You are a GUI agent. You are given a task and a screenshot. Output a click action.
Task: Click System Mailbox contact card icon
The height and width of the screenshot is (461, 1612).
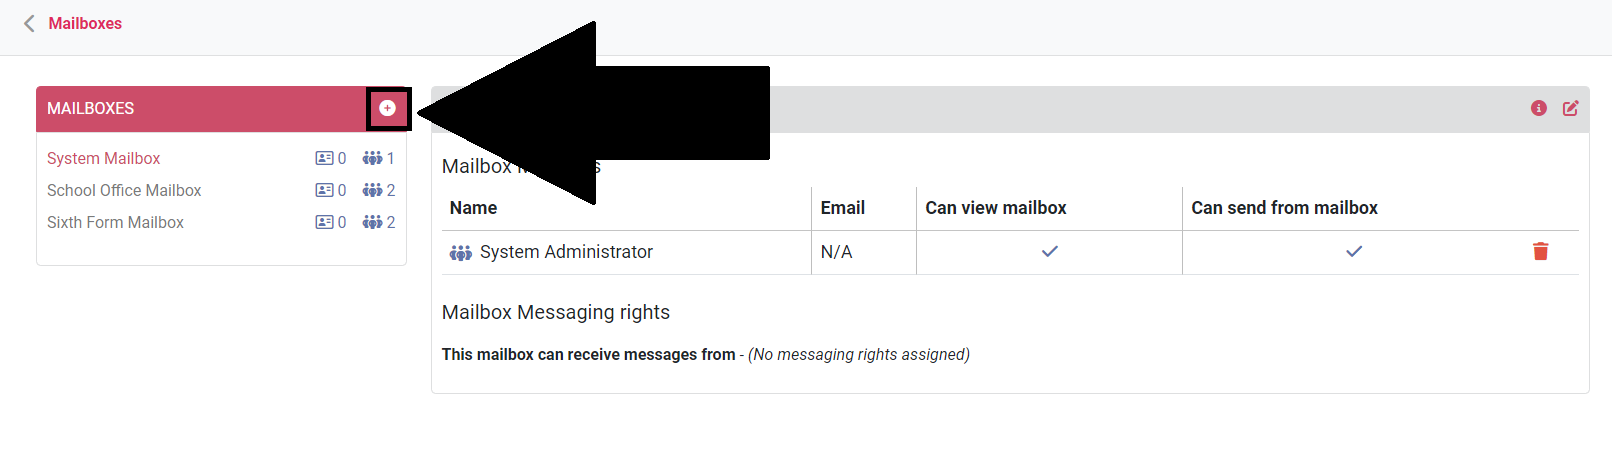point(324,158)
